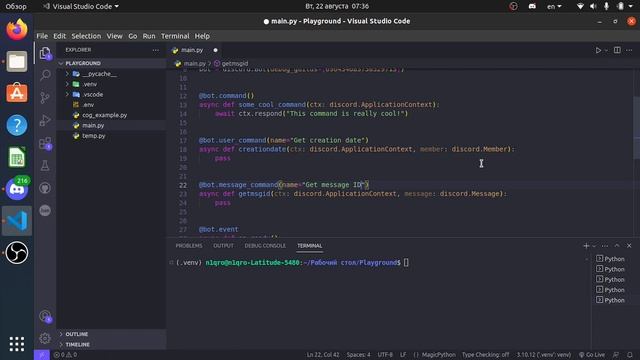
Task: Maximize the terminal panel size
Action: point(617,246)
